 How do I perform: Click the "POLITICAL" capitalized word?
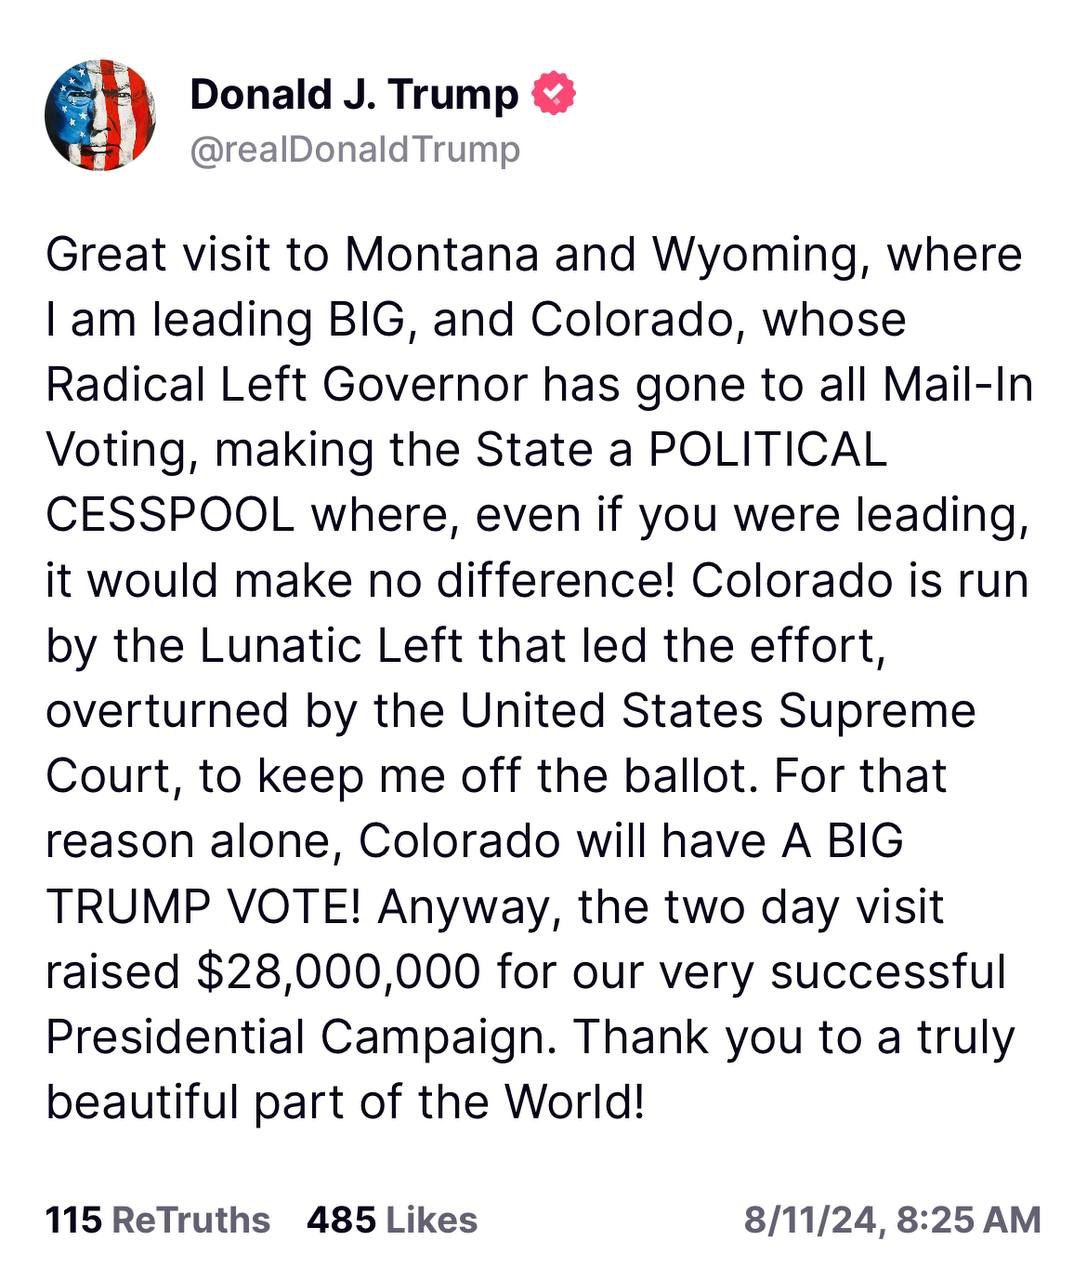pyautogui.click(x=767, y=450)
